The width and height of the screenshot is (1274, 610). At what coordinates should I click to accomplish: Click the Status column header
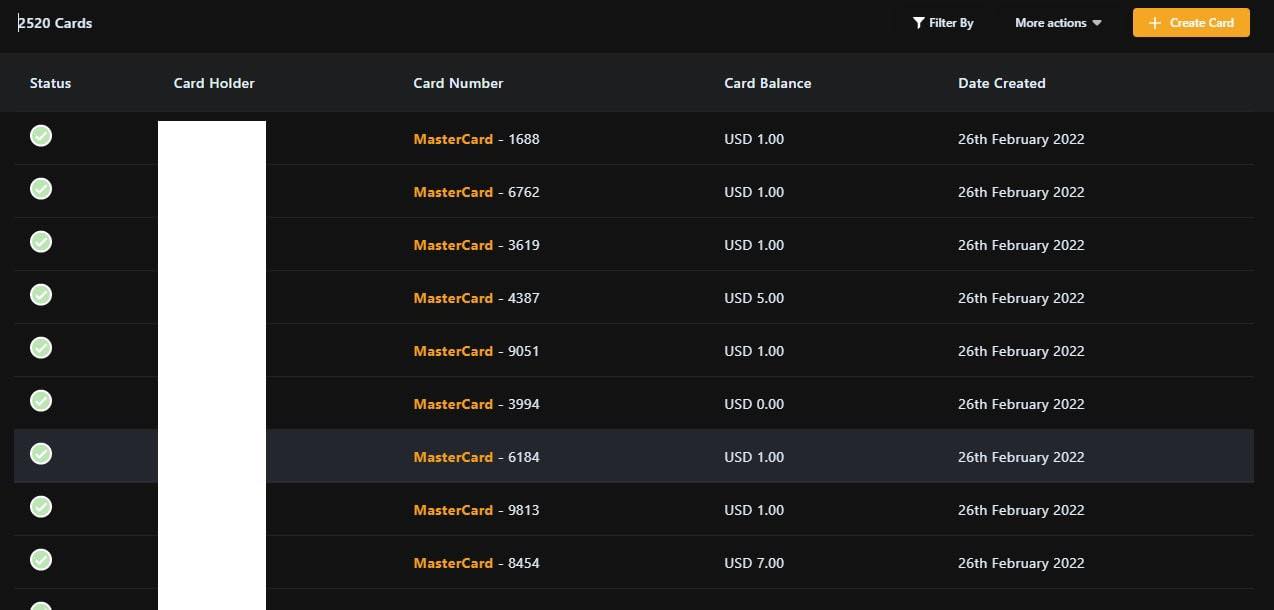[50, 83]
